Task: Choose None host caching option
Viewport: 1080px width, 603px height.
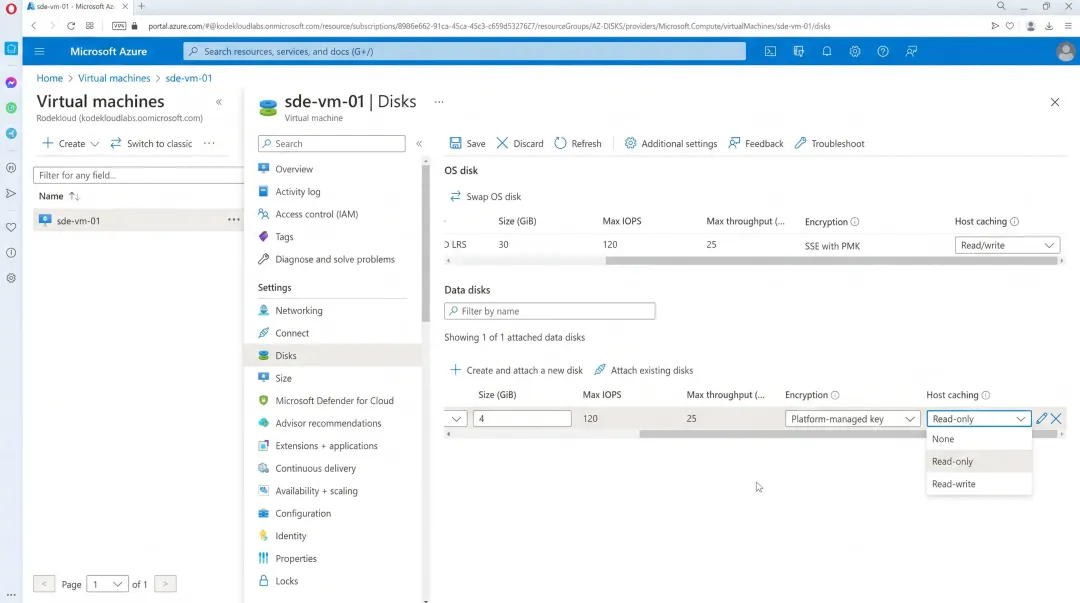Action: coord(979,439)
